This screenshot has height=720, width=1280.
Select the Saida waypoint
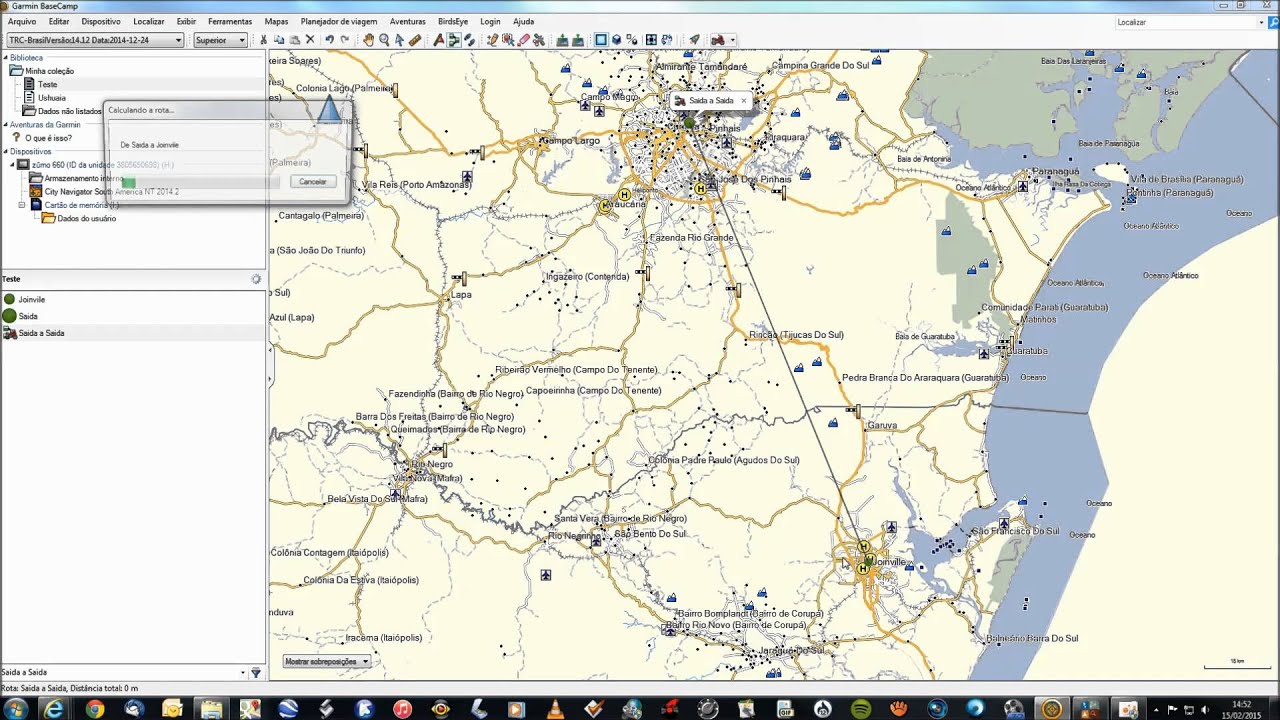click(27, 316)
